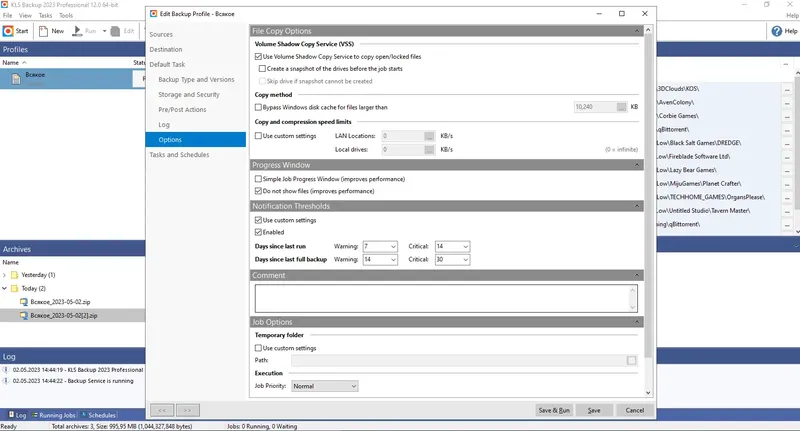Click the Log icon at bottom
Screen dimensions: 800x431
11,415
